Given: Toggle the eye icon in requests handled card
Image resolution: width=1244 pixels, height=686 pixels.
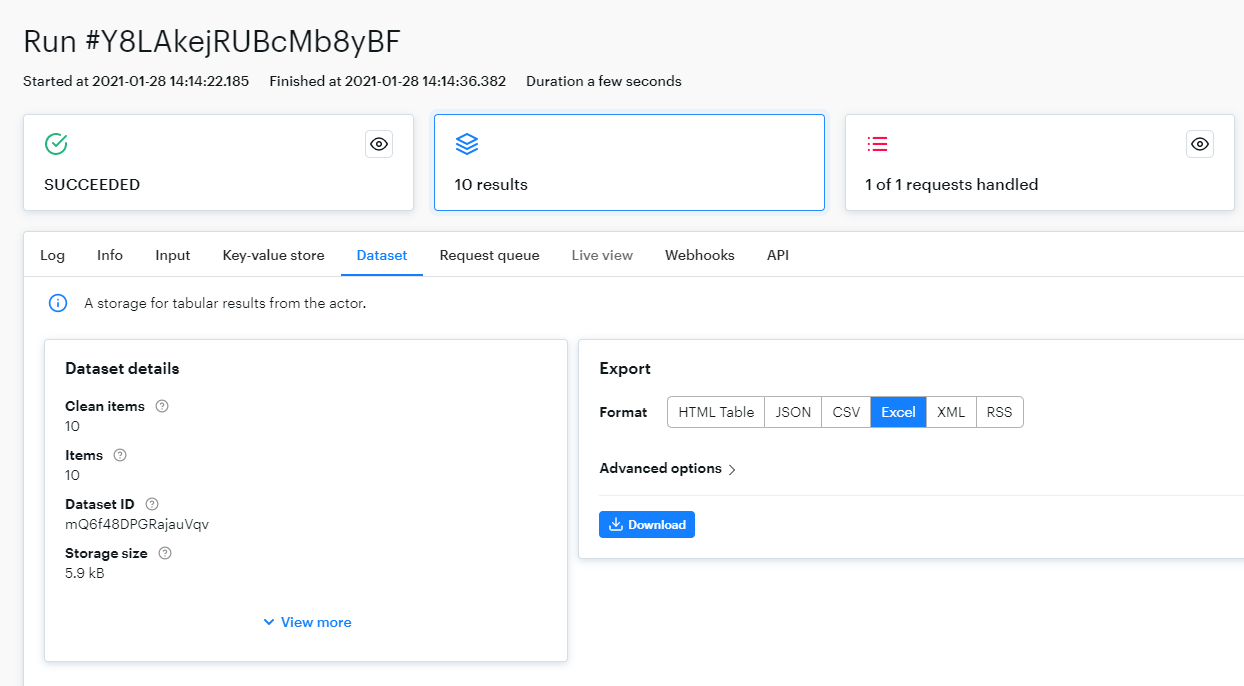Looking at the screenshot, I should [1200, 144].
